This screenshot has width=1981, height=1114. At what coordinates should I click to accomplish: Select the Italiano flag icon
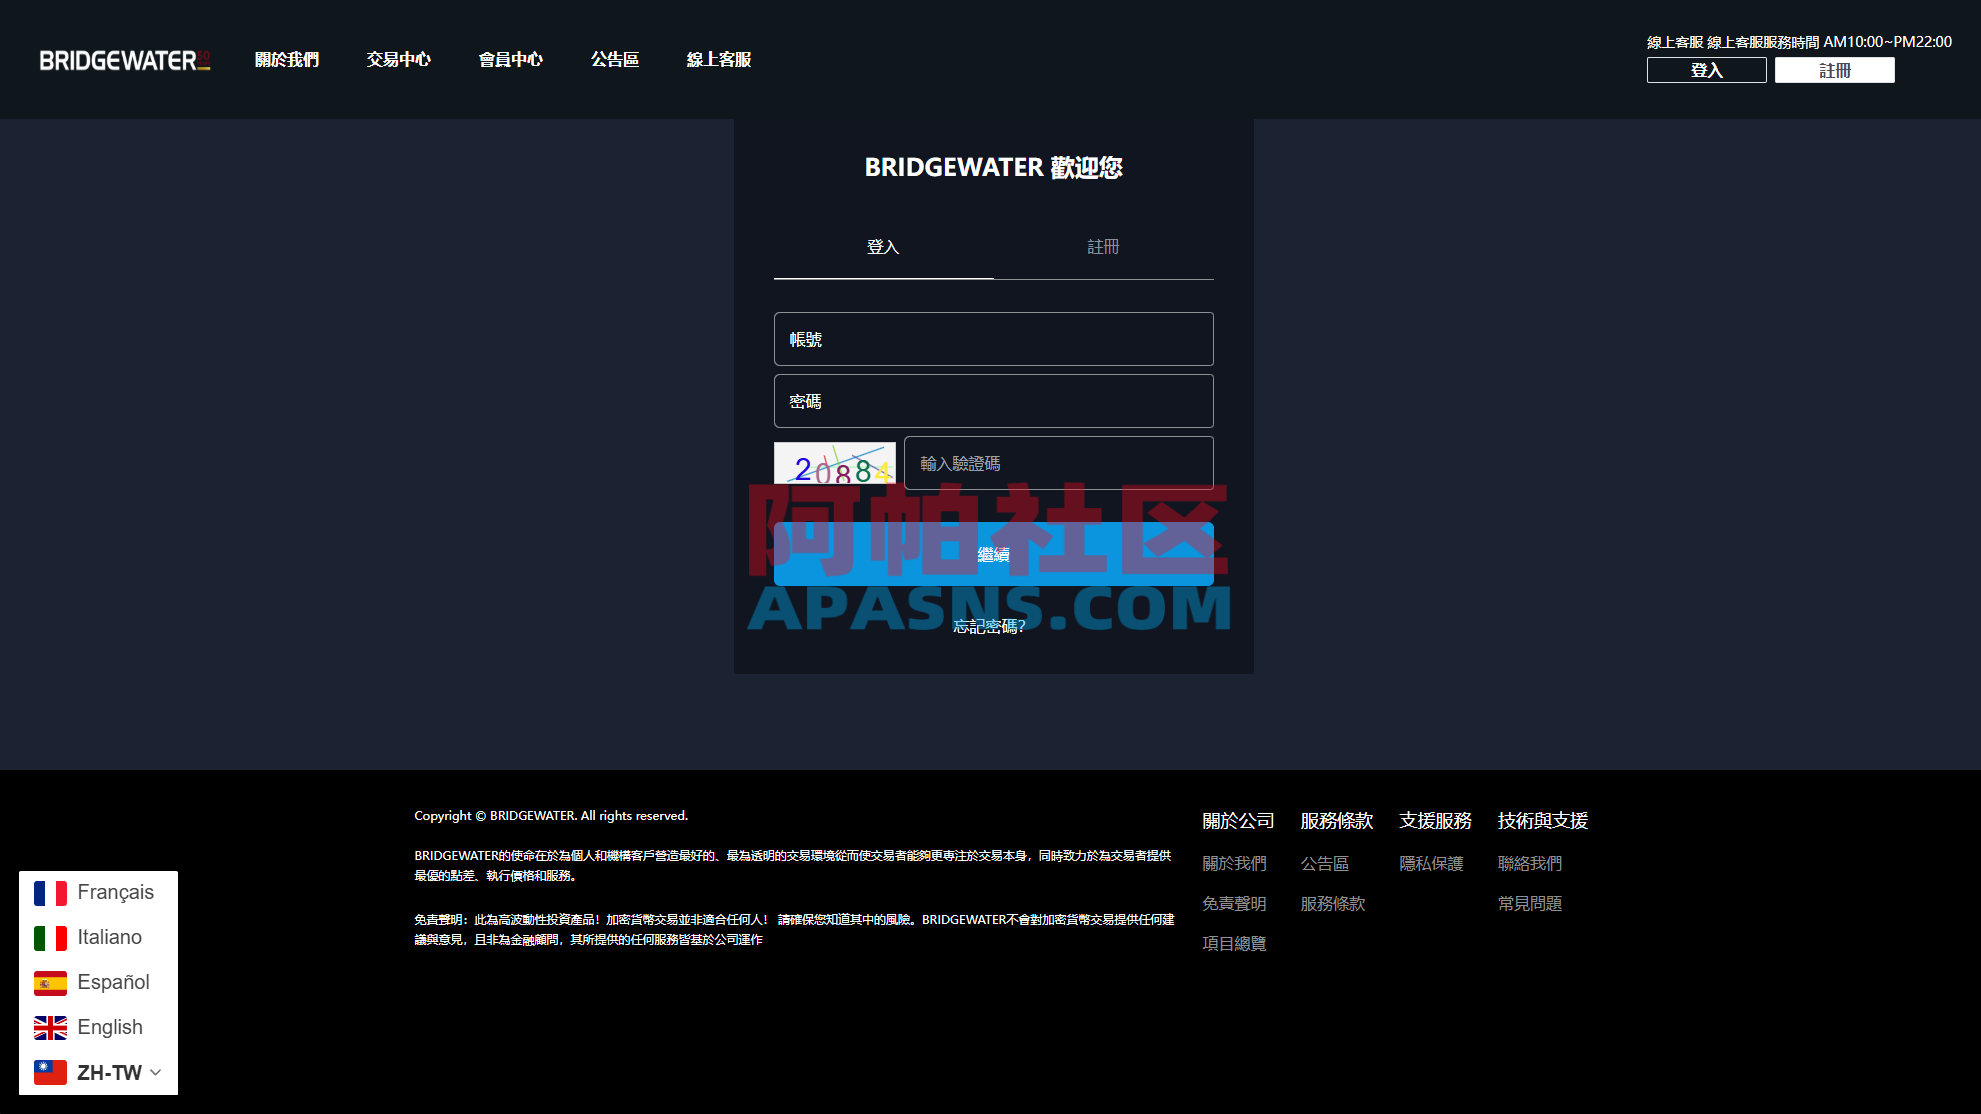point(50,937)
